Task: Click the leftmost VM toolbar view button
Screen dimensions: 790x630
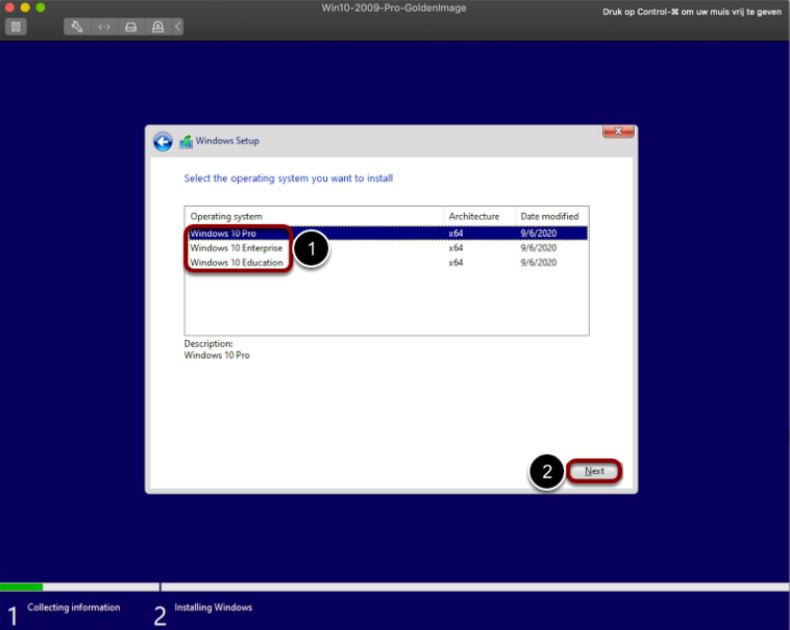Action: click(17, 27)
